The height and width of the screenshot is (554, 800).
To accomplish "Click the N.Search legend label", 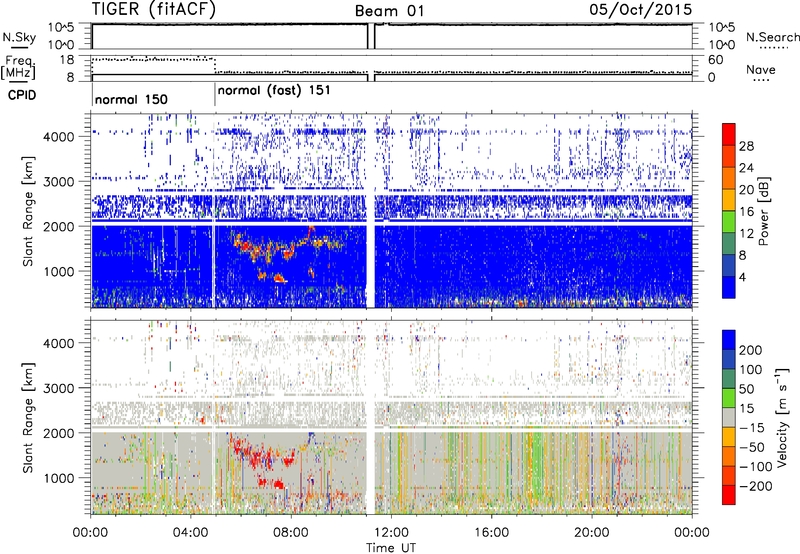I will [772, 37].
